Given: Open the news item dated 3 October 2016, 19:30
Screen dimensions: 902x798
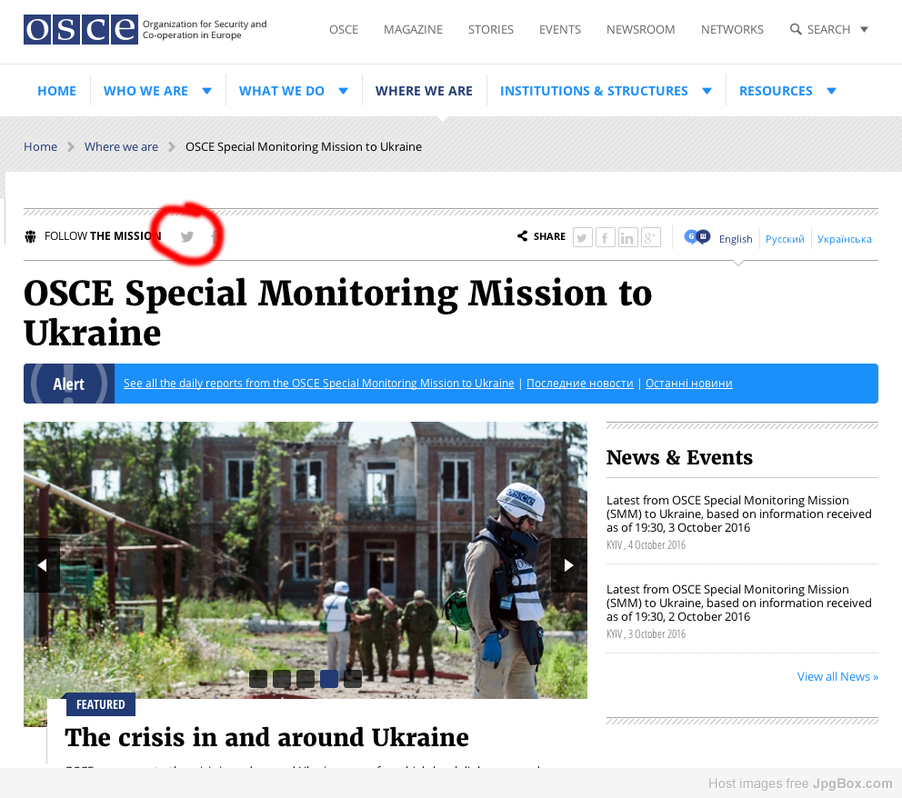Looking at the screenshot, I should [739, 514].
